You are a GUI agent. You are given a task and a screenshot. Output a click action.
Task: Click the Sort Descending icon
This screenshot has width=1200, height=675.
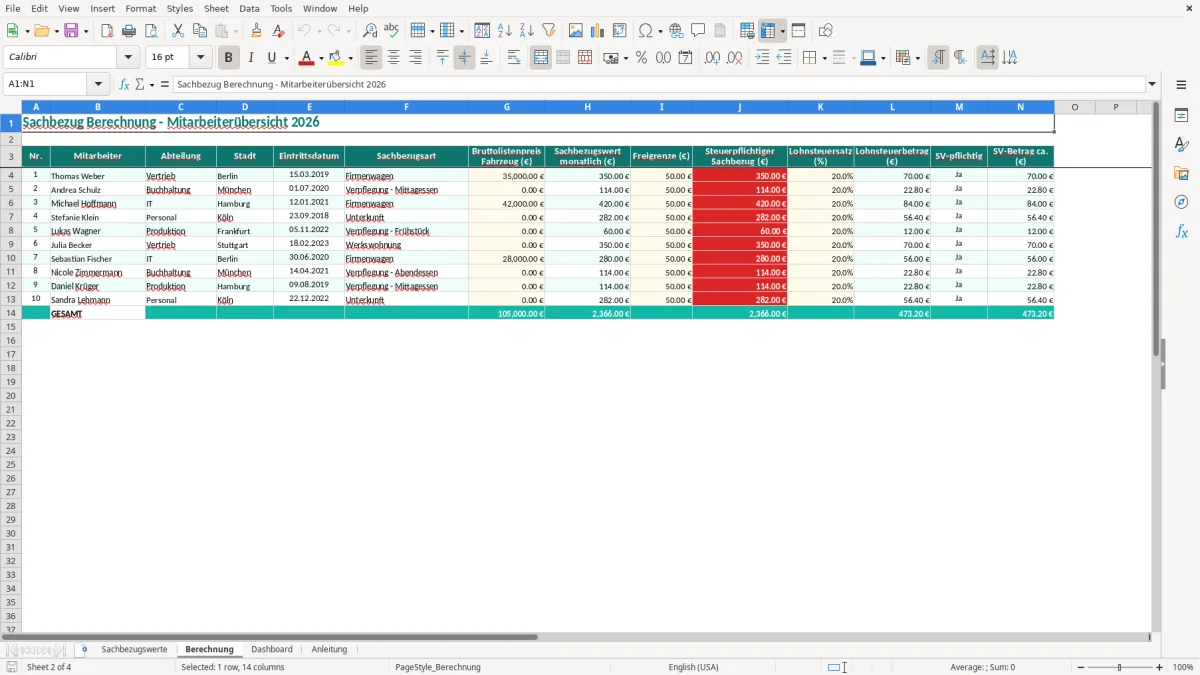point(526,31)
